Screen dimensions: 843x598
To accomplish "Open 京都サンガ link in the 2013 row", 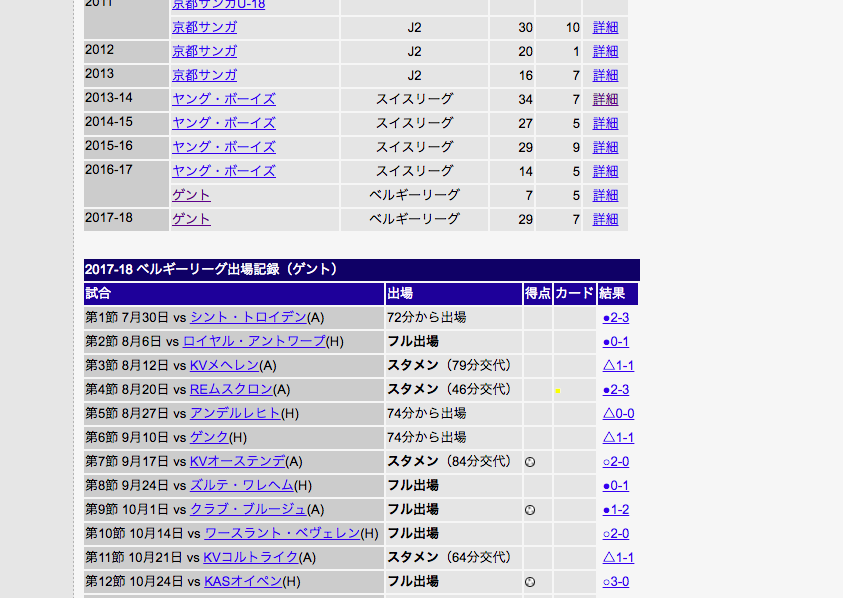I will point(204,75).
